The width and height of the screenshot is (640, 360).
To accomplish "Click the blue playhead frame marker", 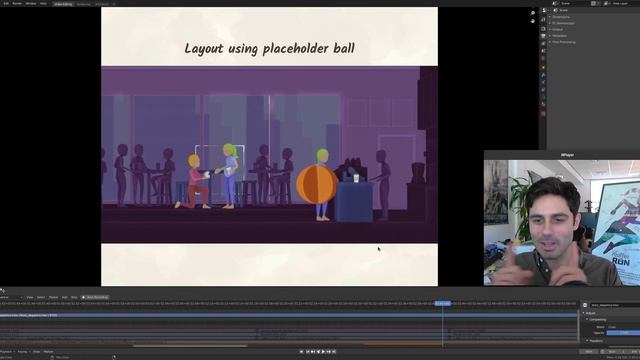I will tap(443, 303).
